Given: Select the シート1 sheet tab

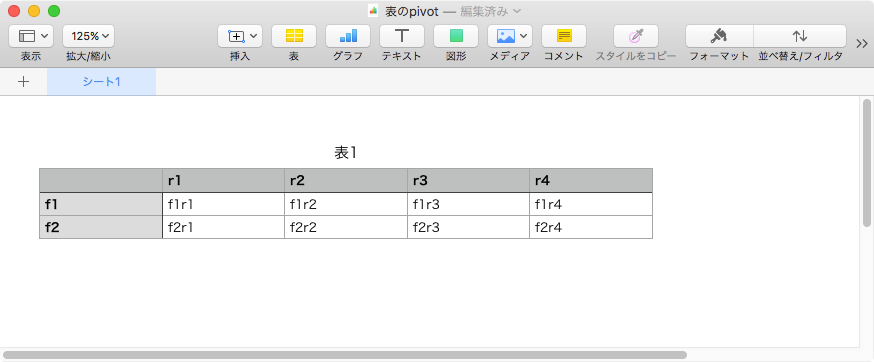Looking at the screenshot, I should pos(101,82).
